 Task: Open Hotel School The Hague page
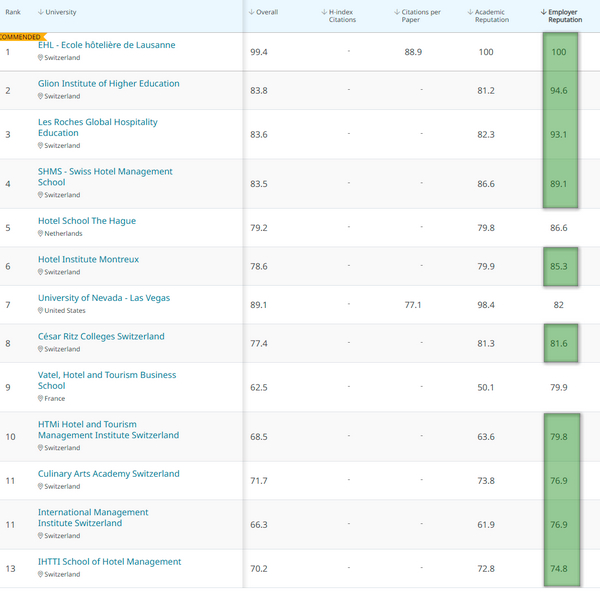point(87,221)
